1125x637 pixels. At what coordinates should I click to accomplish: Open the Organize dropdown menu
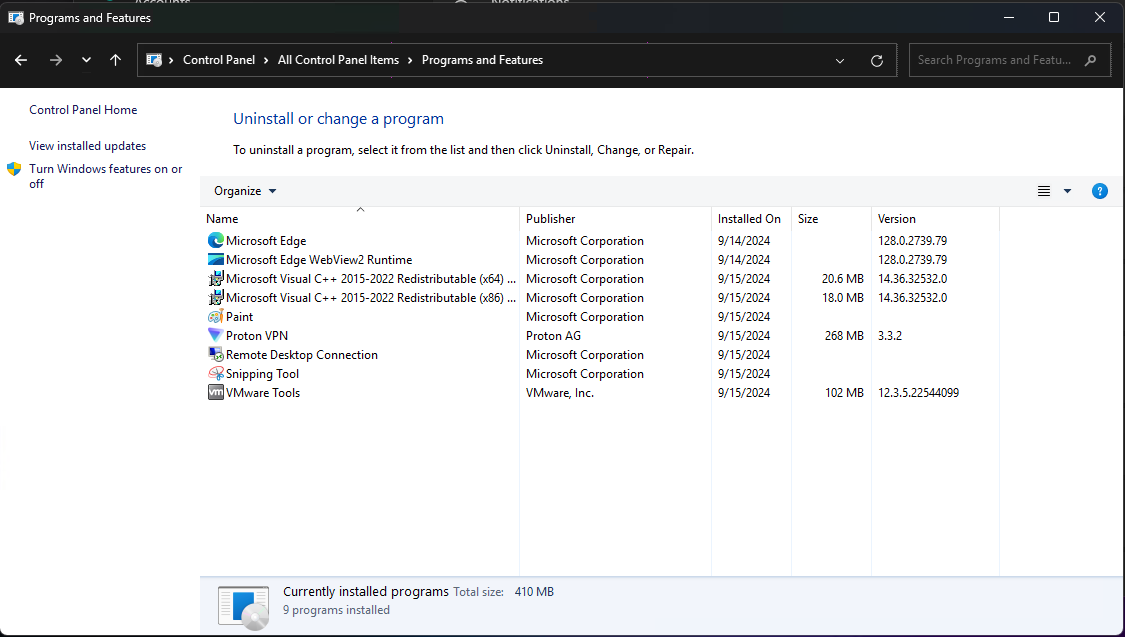pyautogui.click(x=245, y=191)
